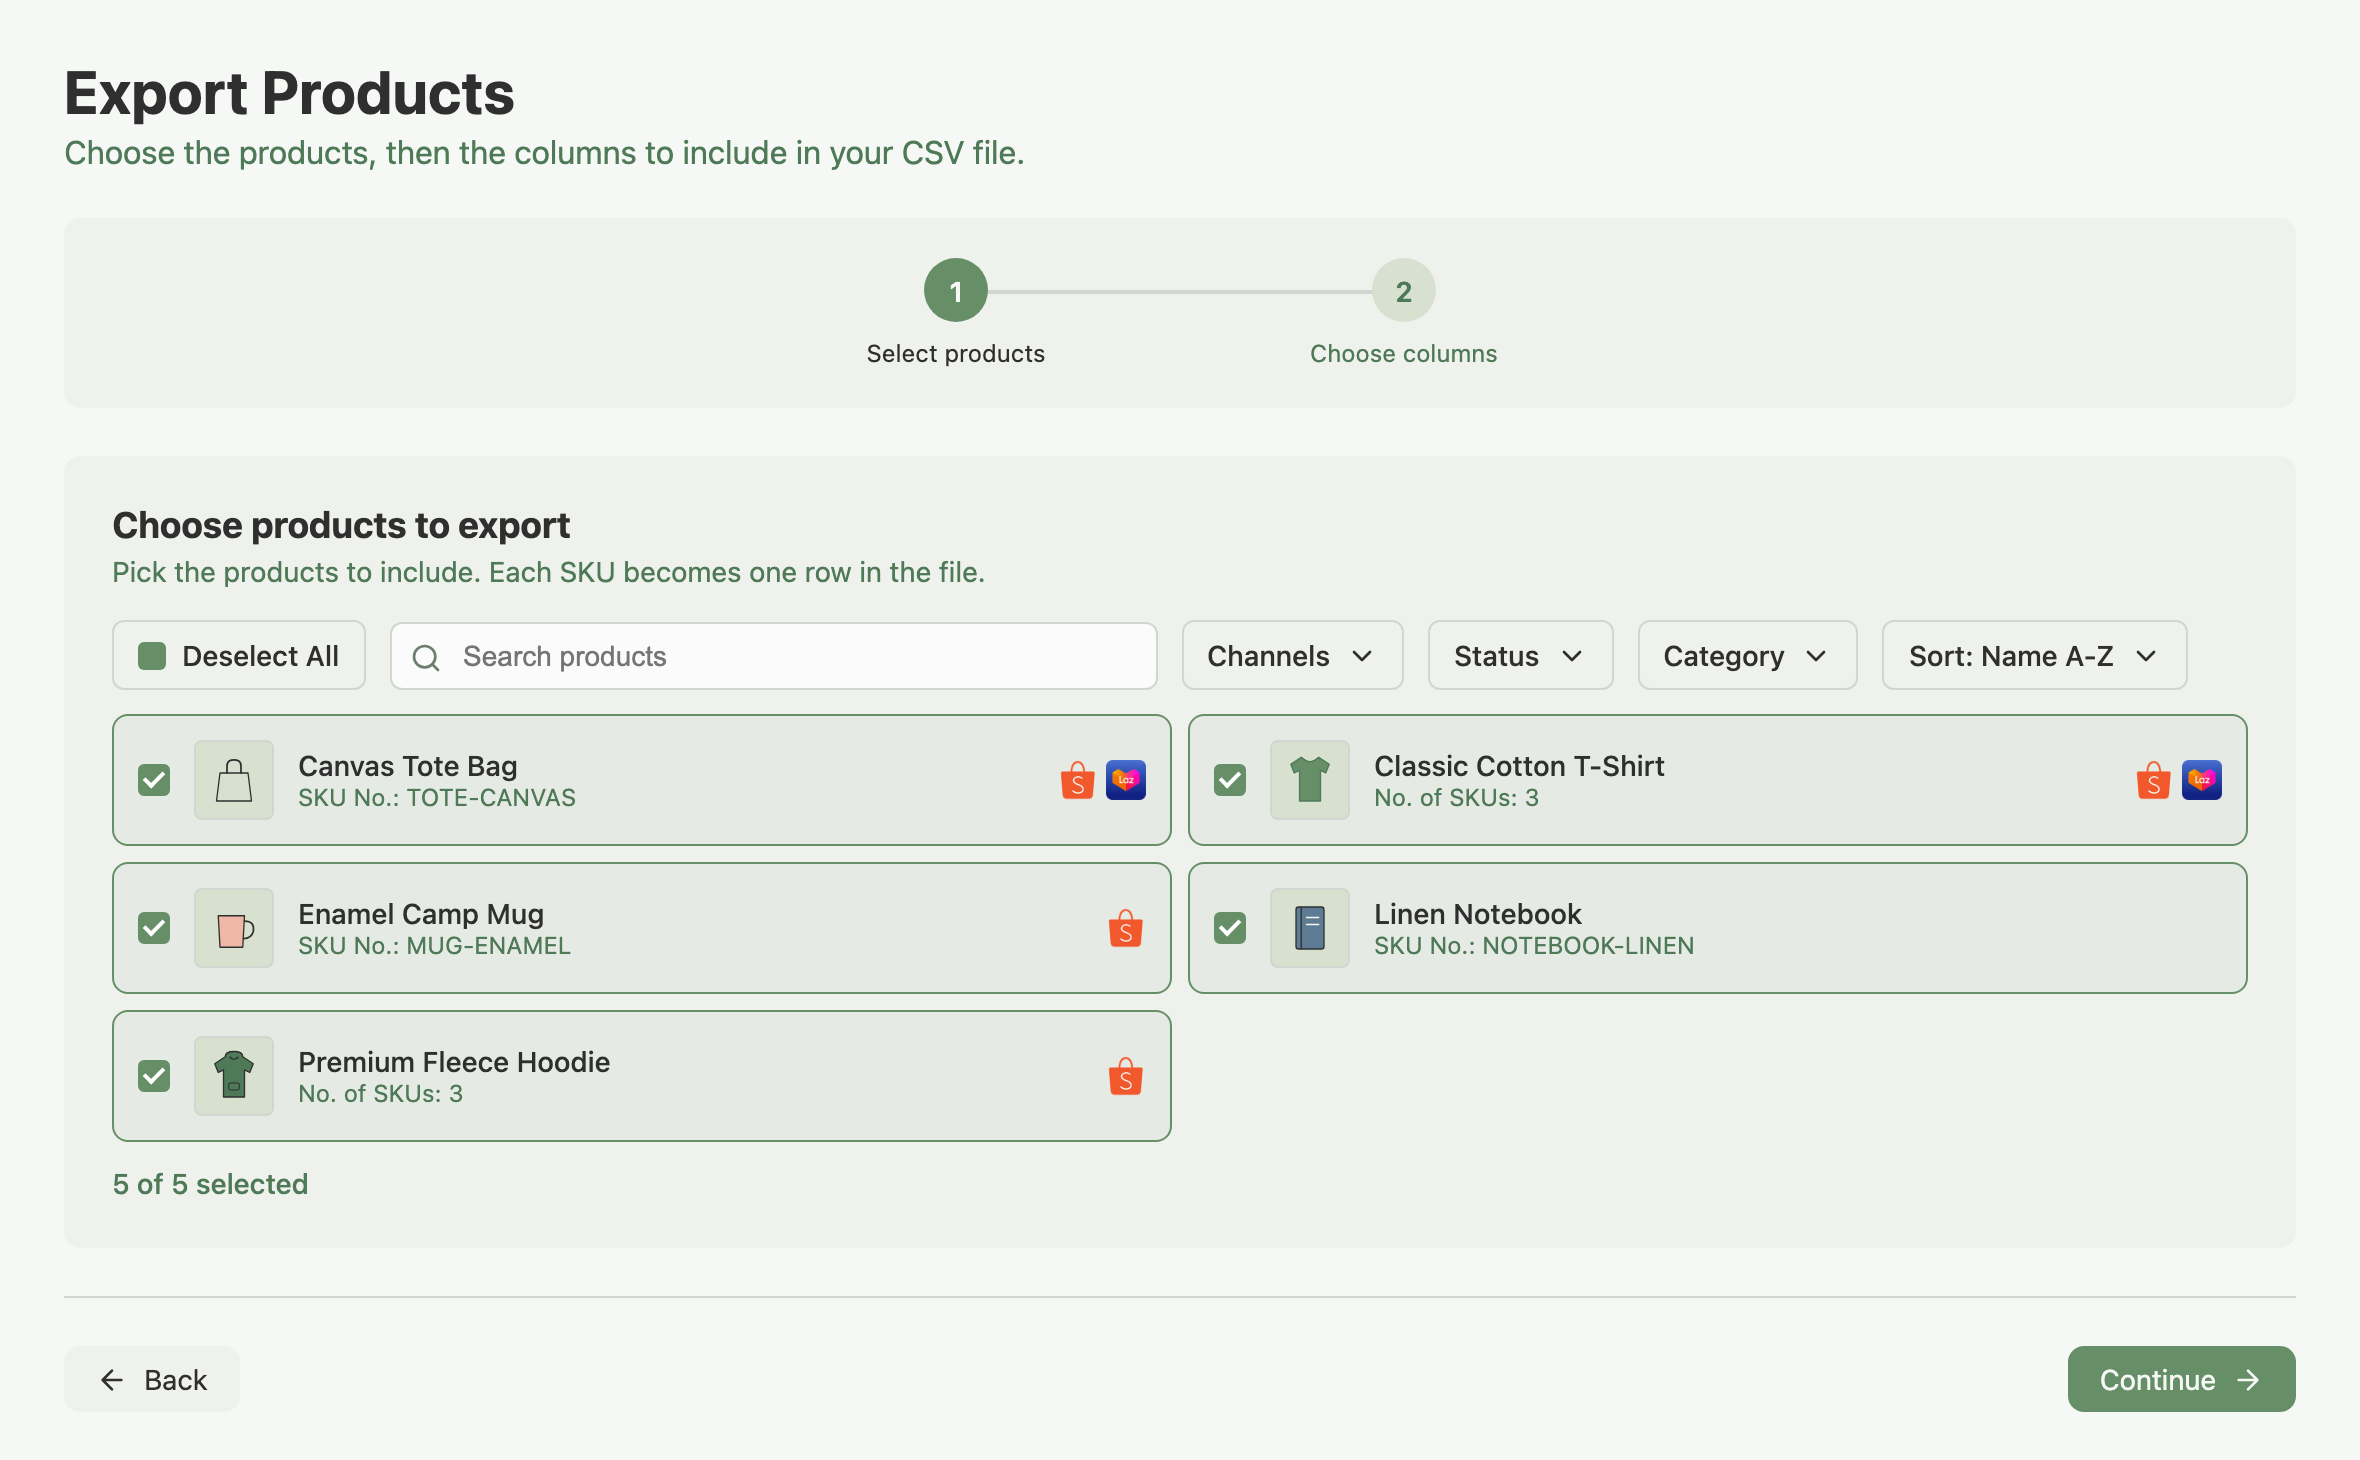Uncheck the Linen Notebook checkbox
Image resolution: width=2360 pixels, height=1460 pixels.
pyautogui.click(x=1230, y=928)
